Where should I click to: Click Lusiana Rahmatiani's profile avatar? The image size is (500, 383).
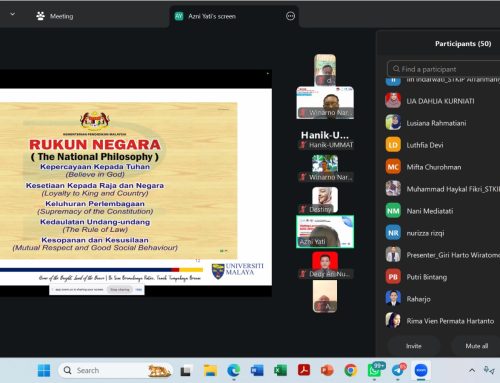(x=393, y=122)
